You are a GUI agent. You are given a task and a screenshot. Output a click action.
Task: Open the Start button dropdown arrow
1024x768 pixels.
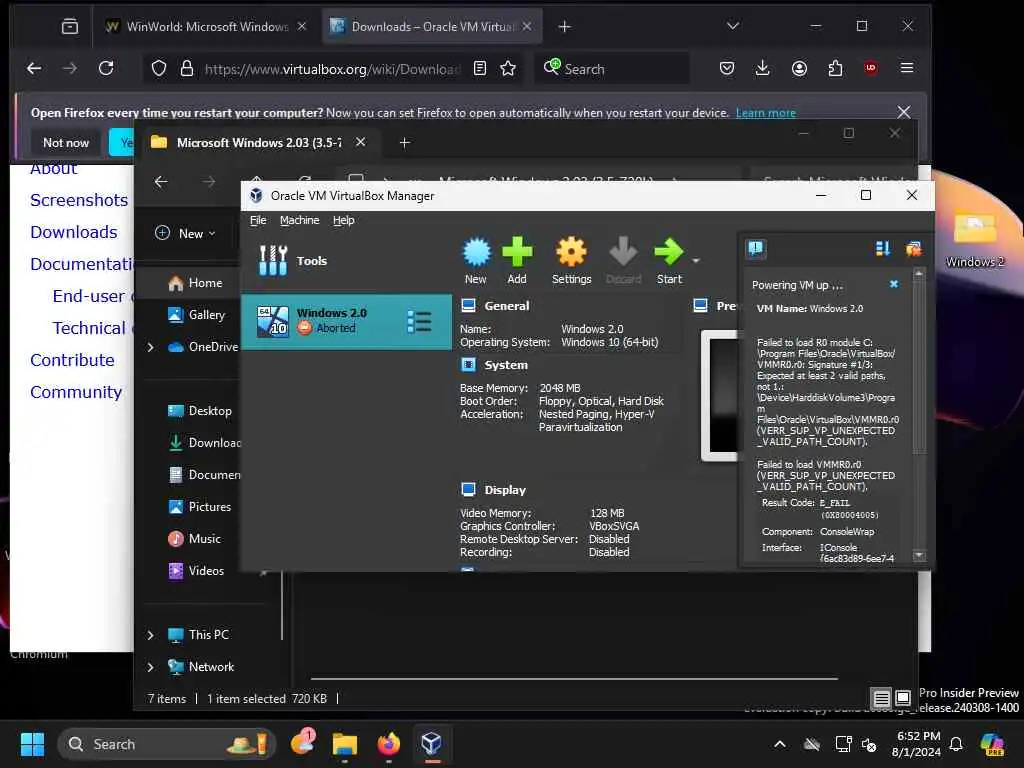coord(696,261)
